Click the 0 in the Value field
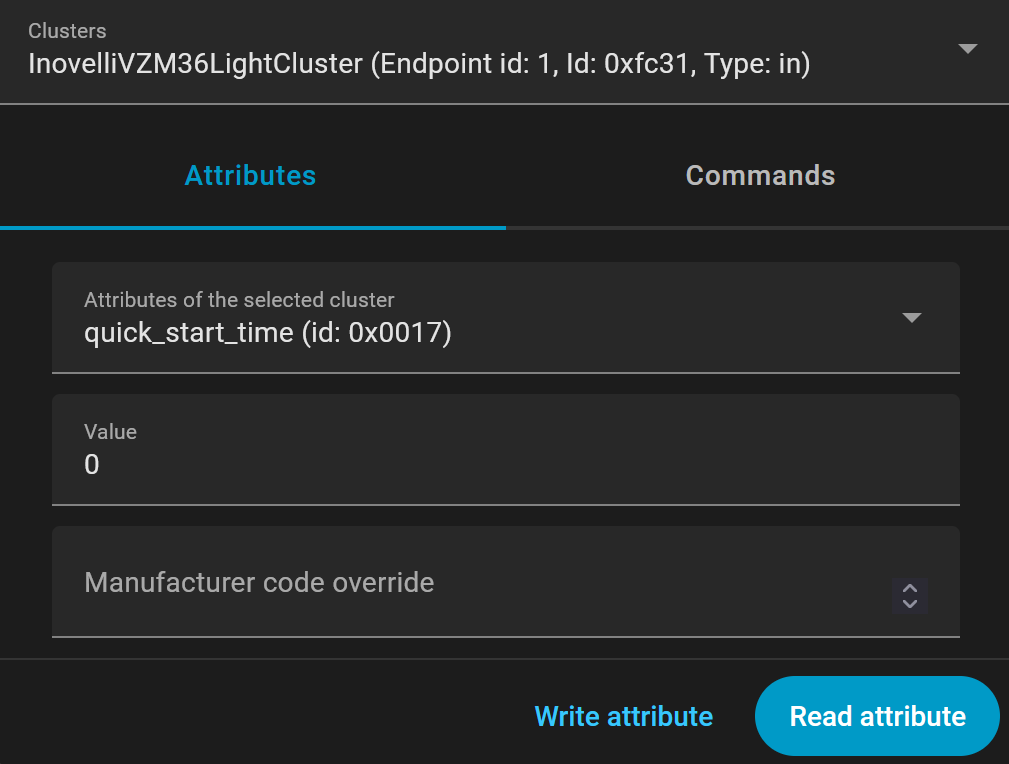This screenshot has height=764, width=1009. (92, 465)
